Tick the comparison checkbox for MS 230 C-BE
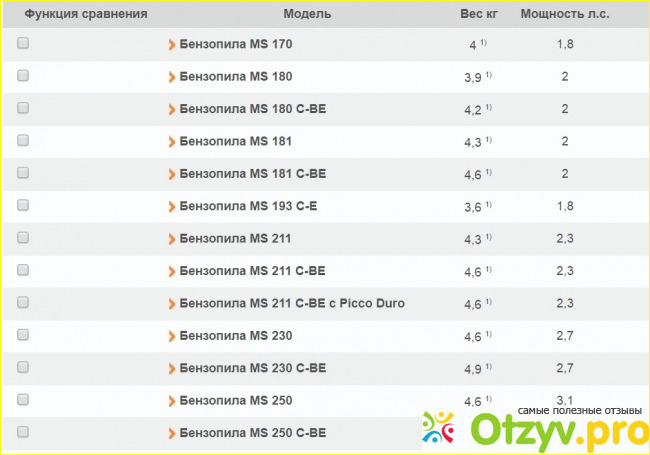650x455 pixels. pos(23,367)
